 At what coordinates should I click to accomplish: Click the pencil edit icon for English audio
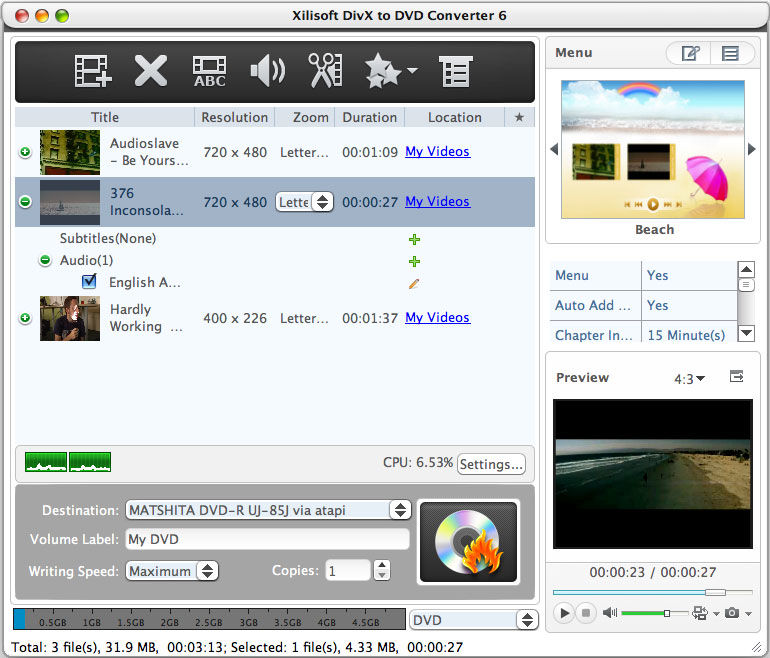[x=414, y=283]
